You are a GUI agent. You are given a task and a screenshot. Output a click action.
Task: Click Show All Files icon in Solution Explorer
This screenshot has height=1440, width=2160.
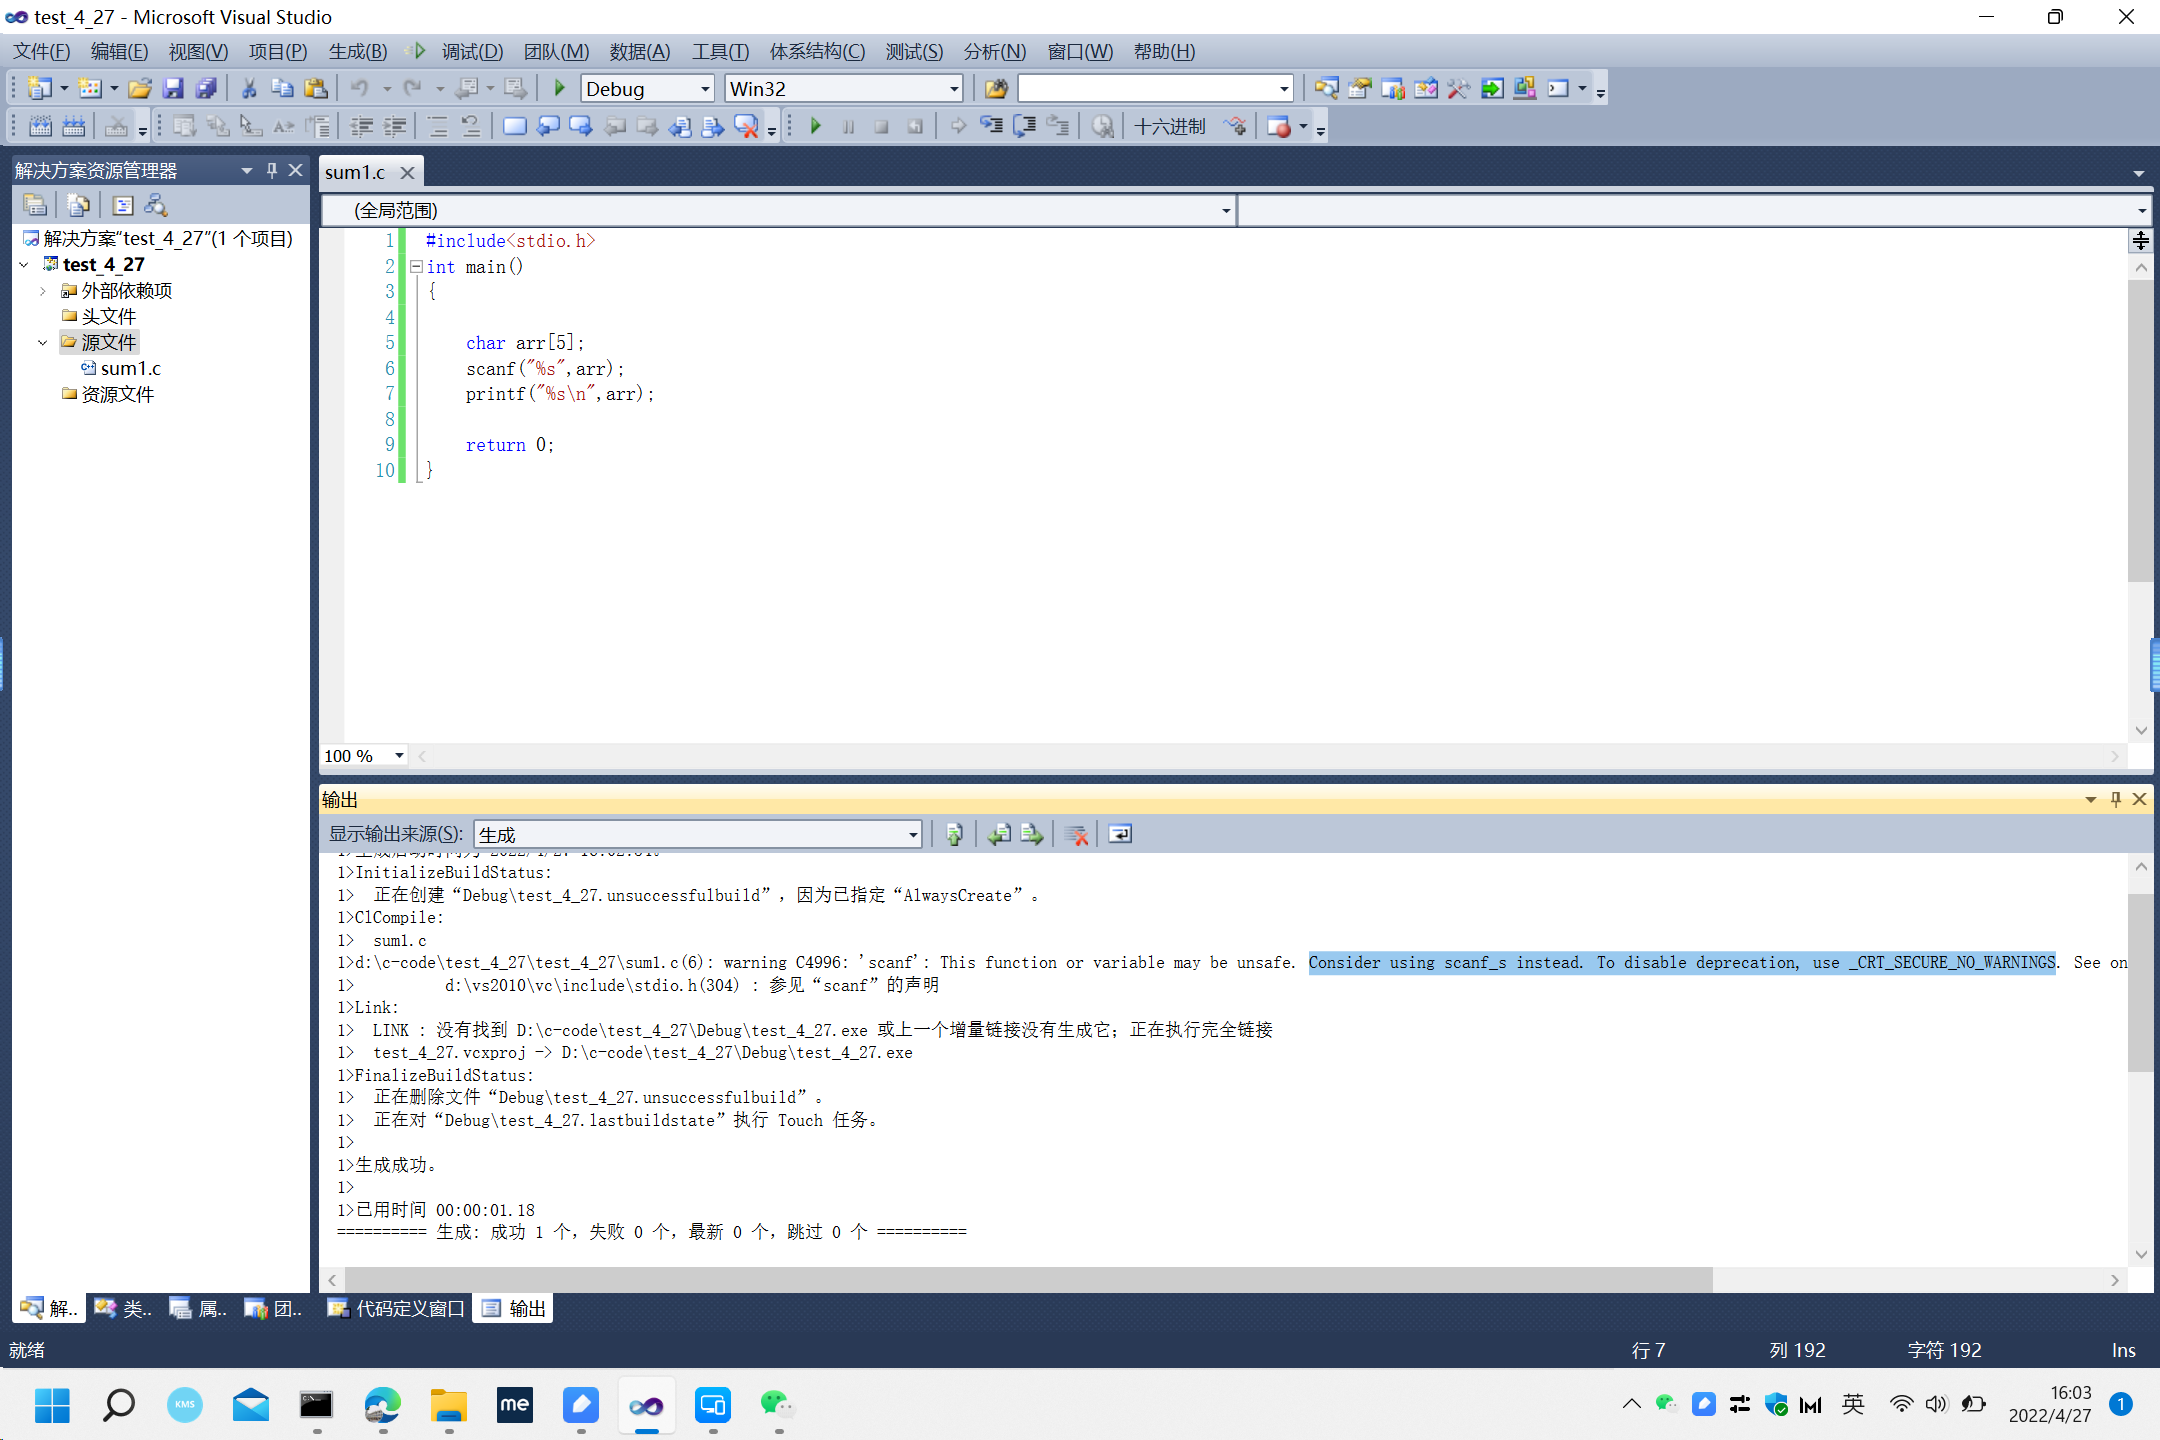tap(78, 205)
